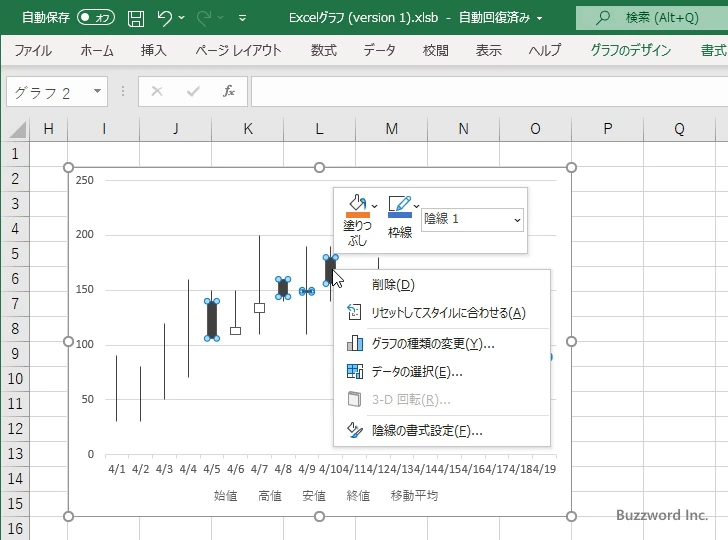This screenshot has width=728, height=540.
Task: Select column P header
Action: point(607,129)
